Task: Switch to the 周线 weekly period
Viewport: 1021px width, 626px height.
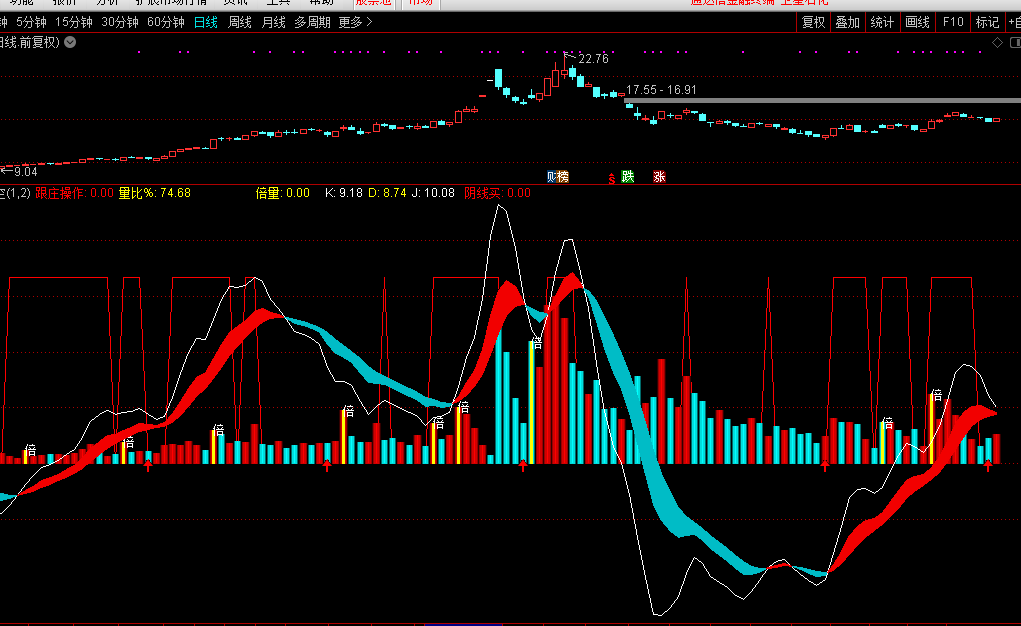Action: point(240,22)
